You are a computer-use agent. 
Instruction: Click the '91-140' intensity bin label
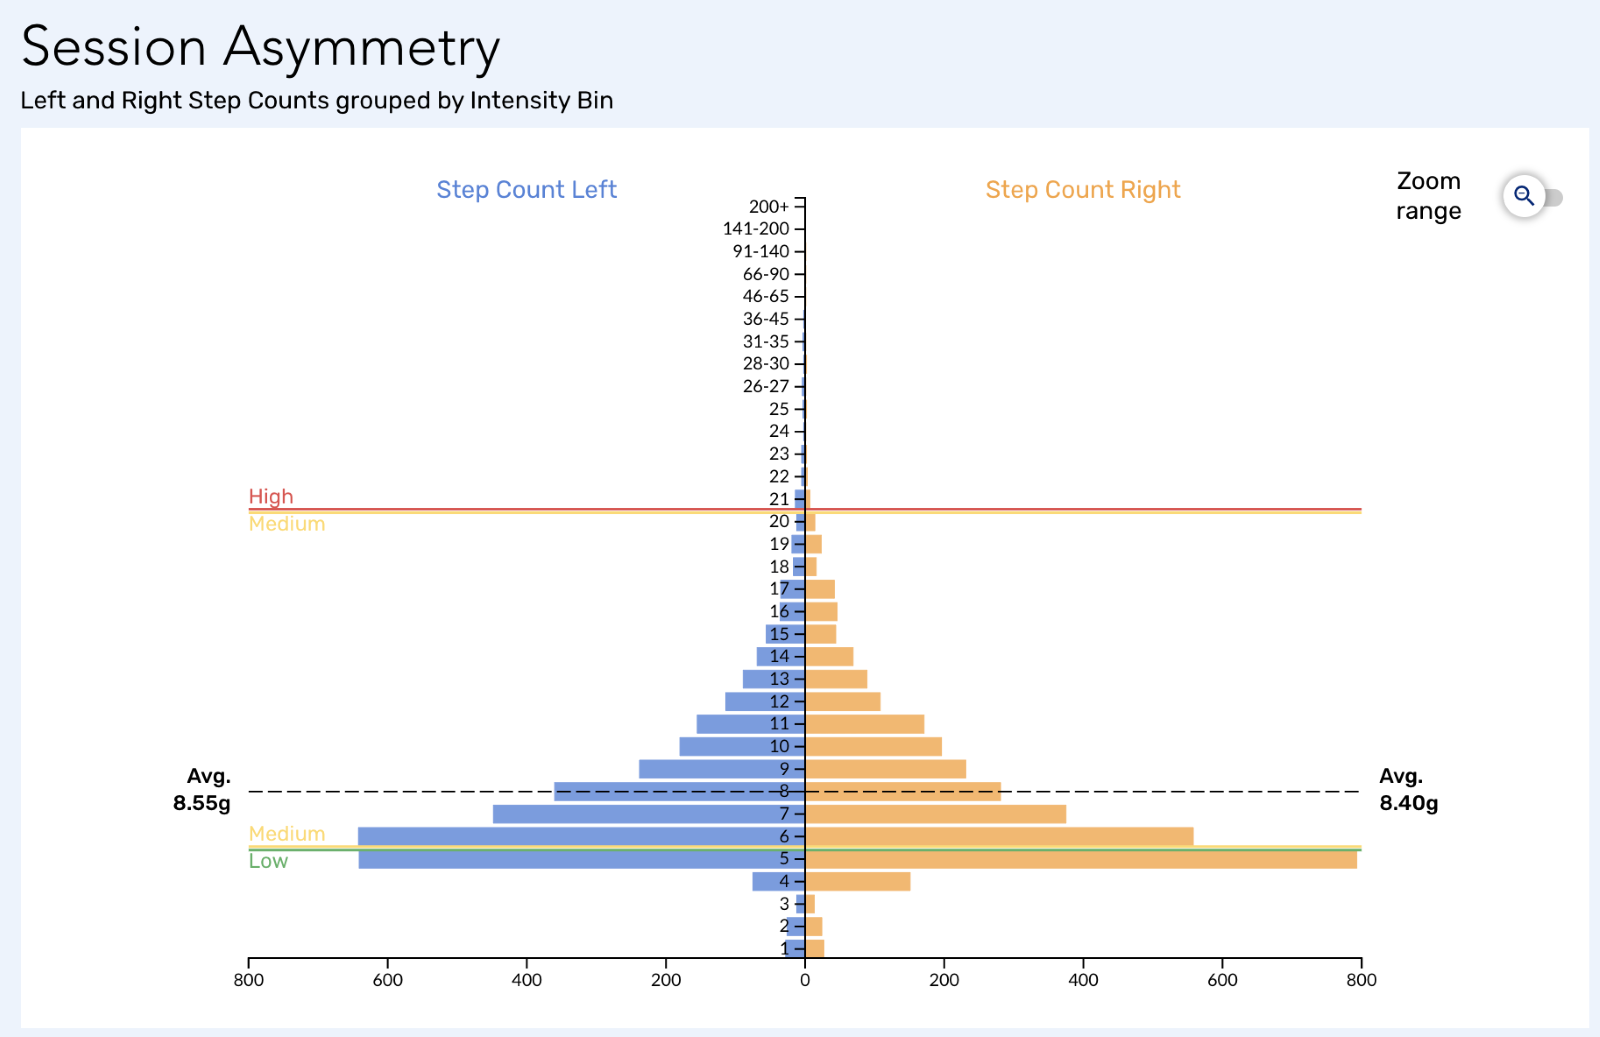click(761, 251)
